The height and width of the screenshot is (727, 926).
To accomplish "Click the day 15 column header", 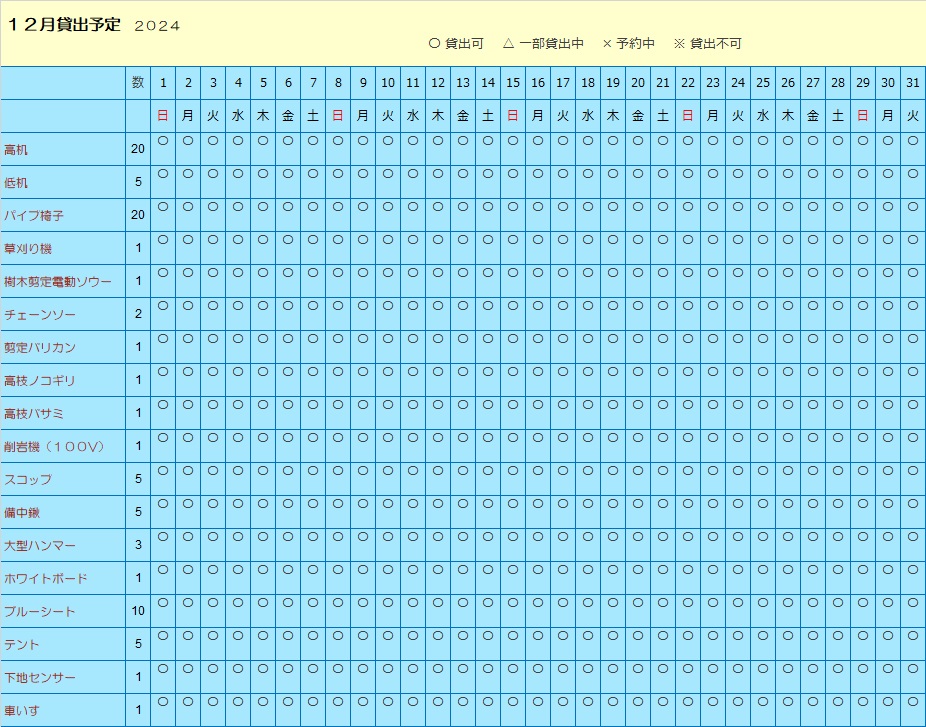I will (x=513, y=83).
